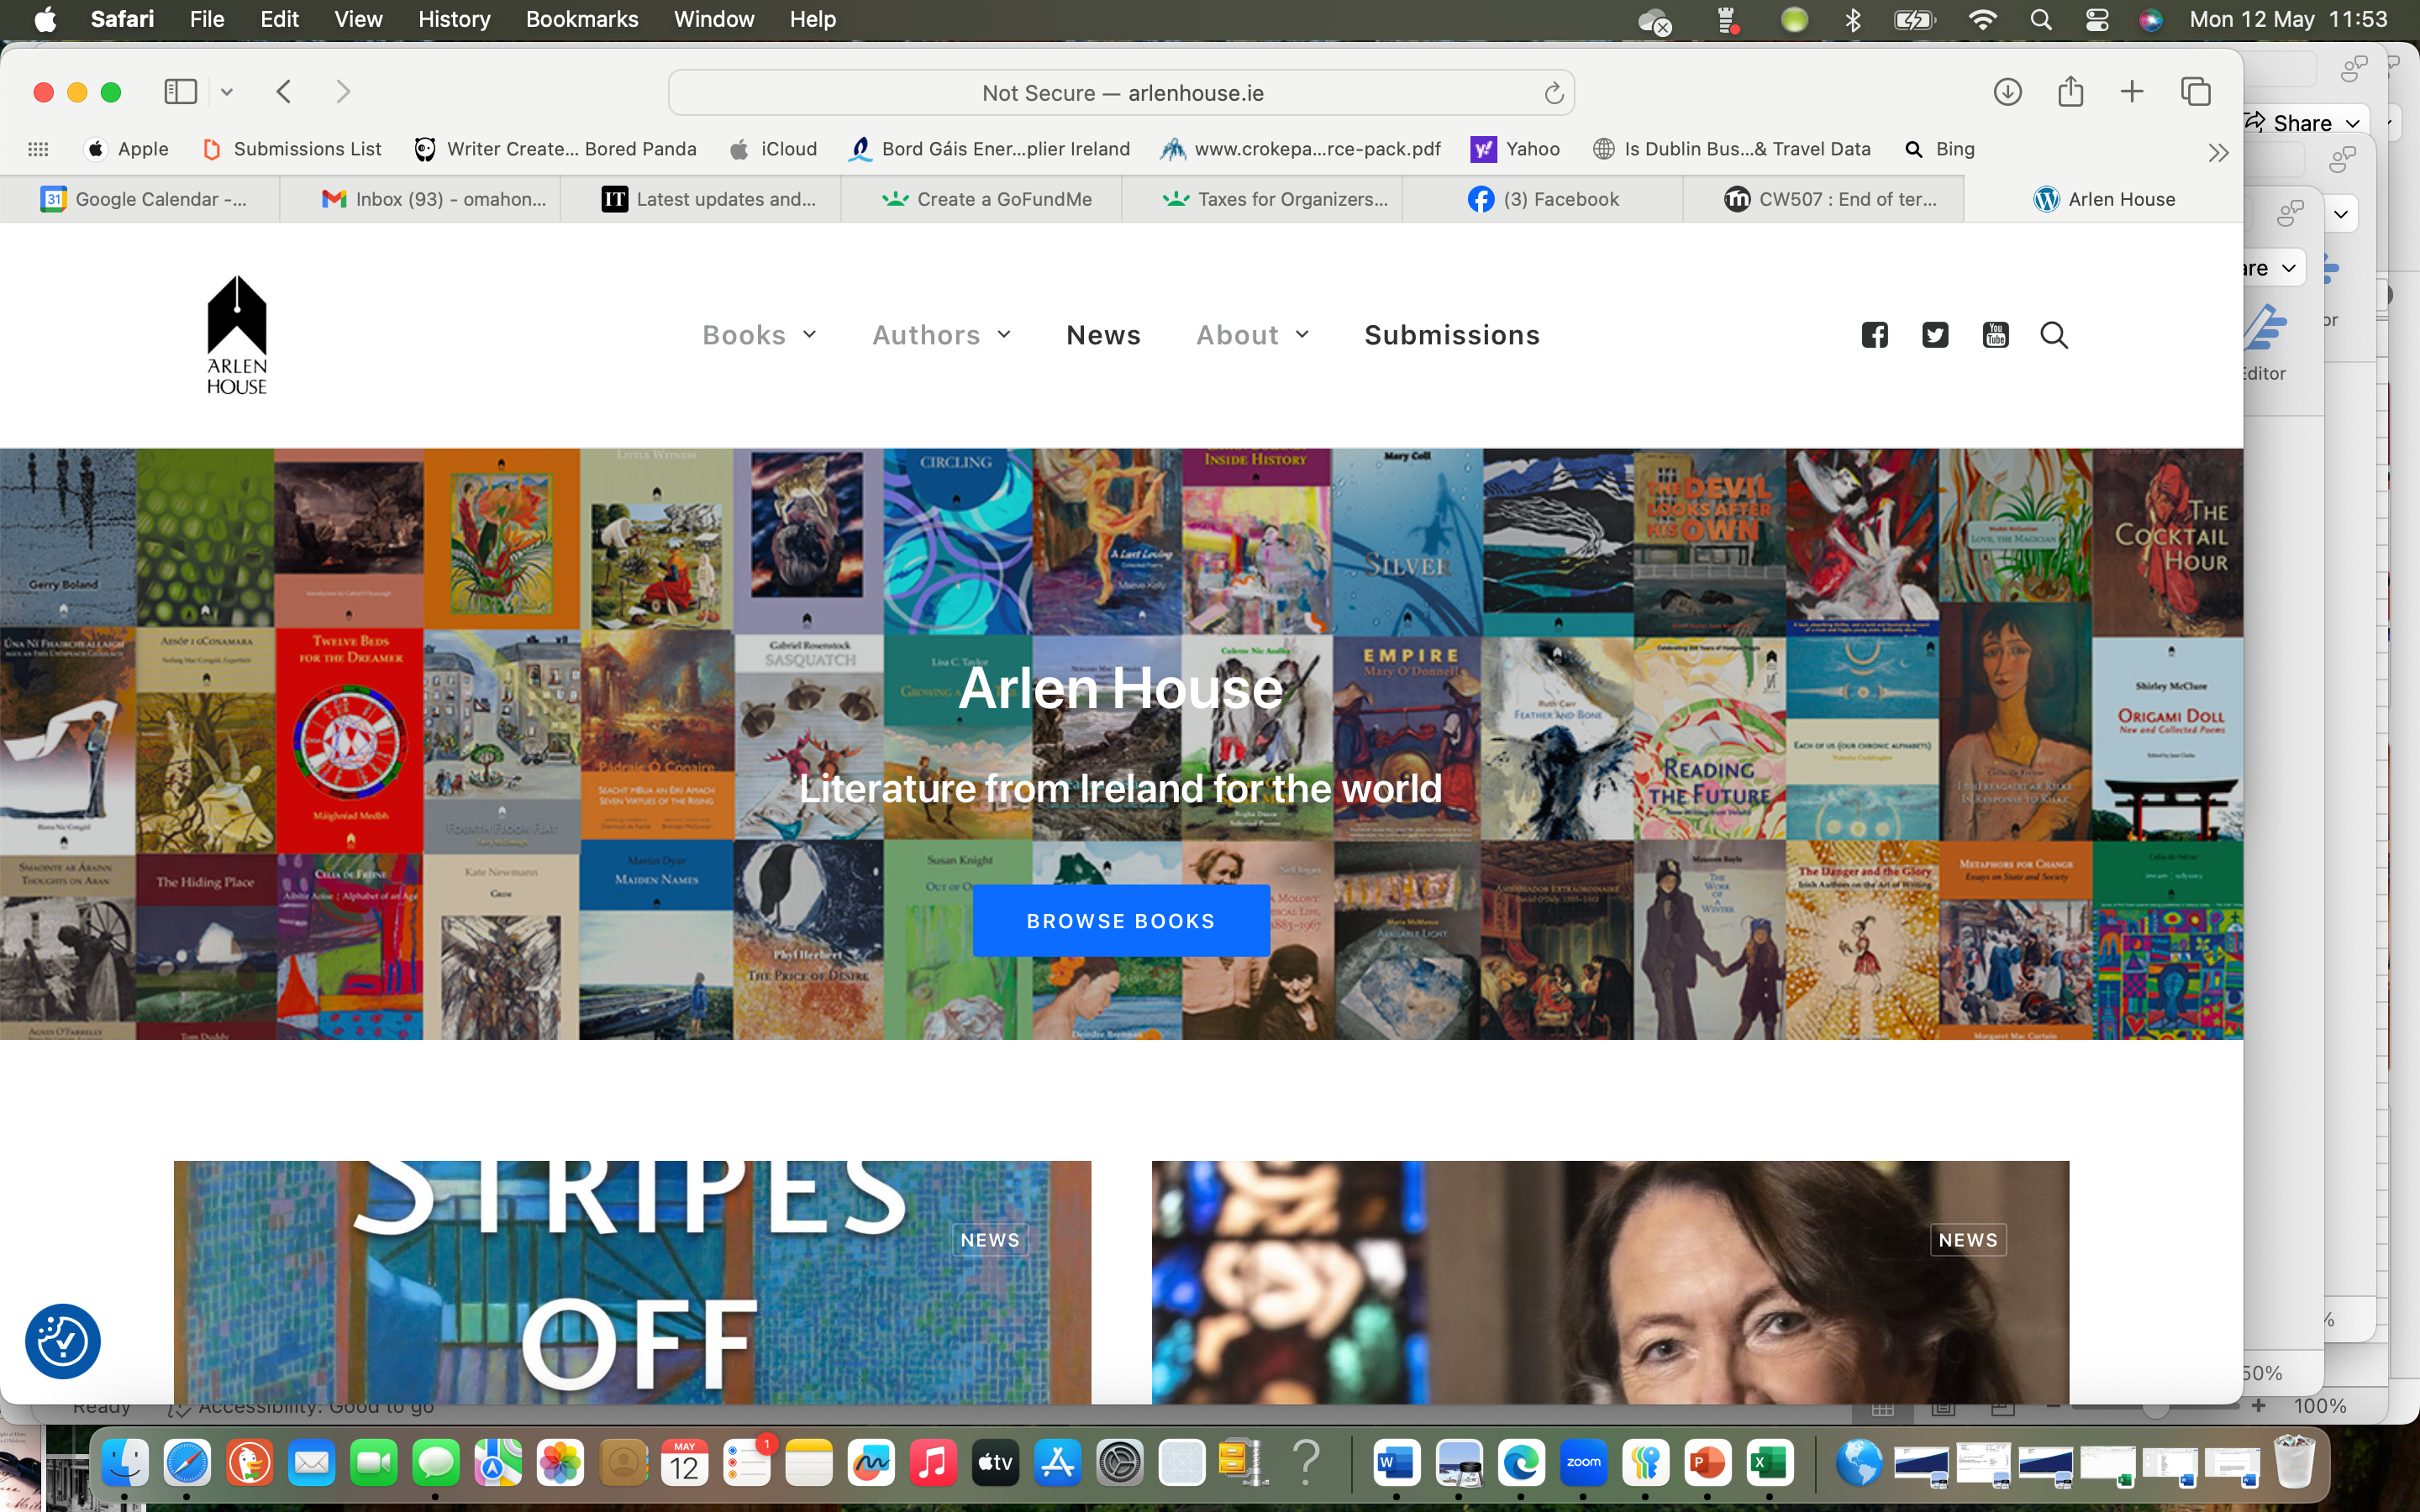Click the Safari Share icon
Viewport: 2420px width, 1512px height.
tap(2070, 92)
